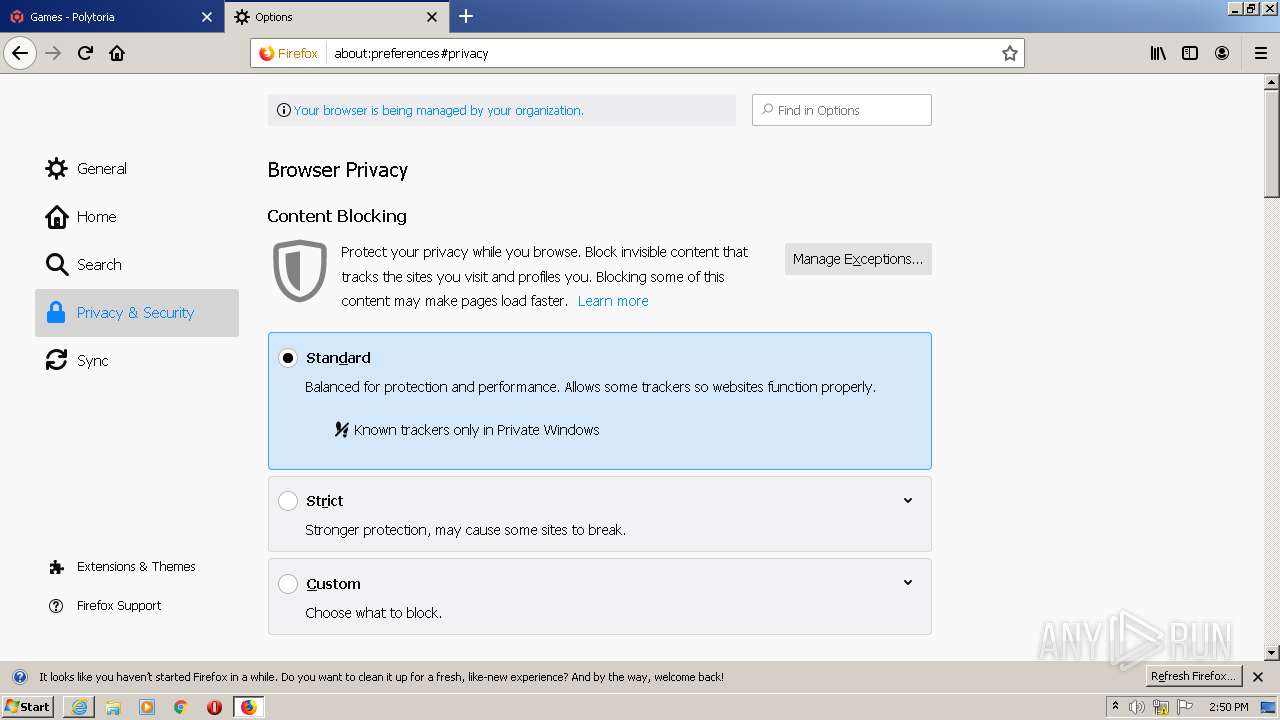Select the Custom content blocking option
Viewport: 1280px width, 720px height.
point(288,584)
